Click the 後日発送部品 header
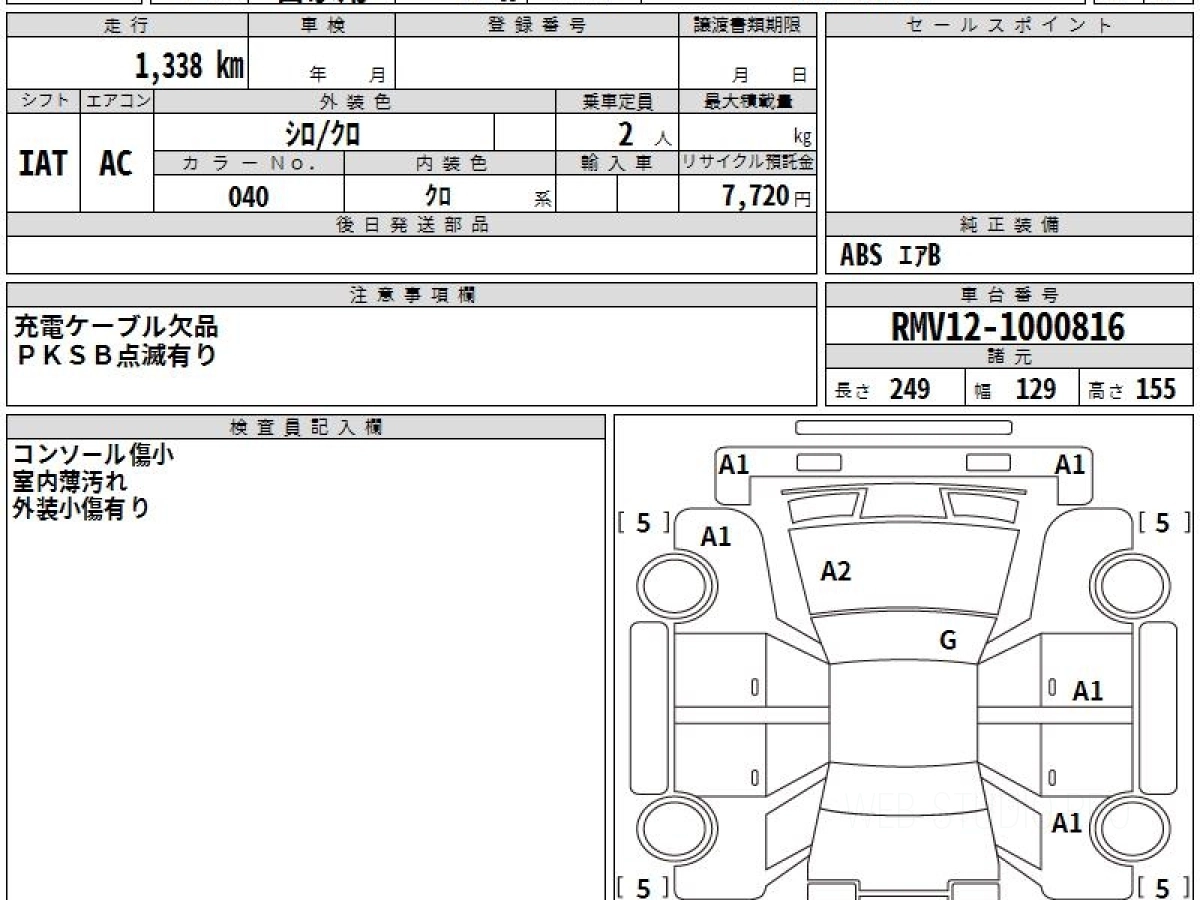The height and width of the screenshot is (900, 1200). (x=412, y=225)
